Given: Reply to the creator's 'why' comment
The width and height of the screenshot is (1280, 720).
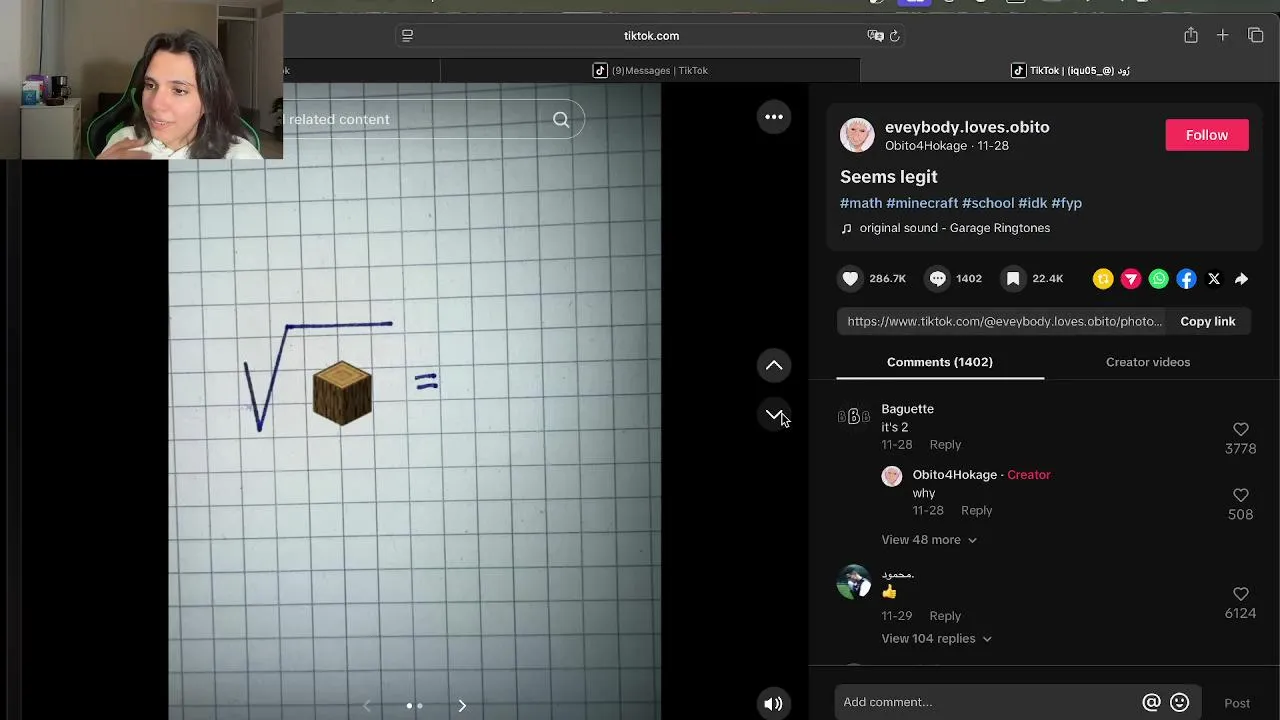Looking at the screenshot, I should pos(977,511).
